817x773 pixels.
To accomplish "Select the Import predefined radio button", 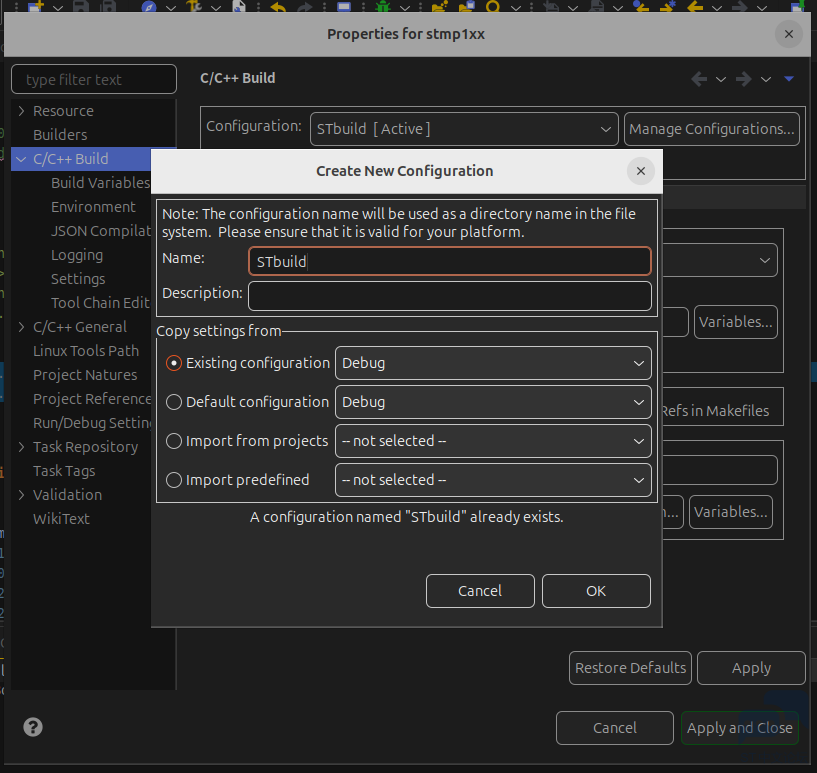I will pyautogui.click(x=174, y=480).
